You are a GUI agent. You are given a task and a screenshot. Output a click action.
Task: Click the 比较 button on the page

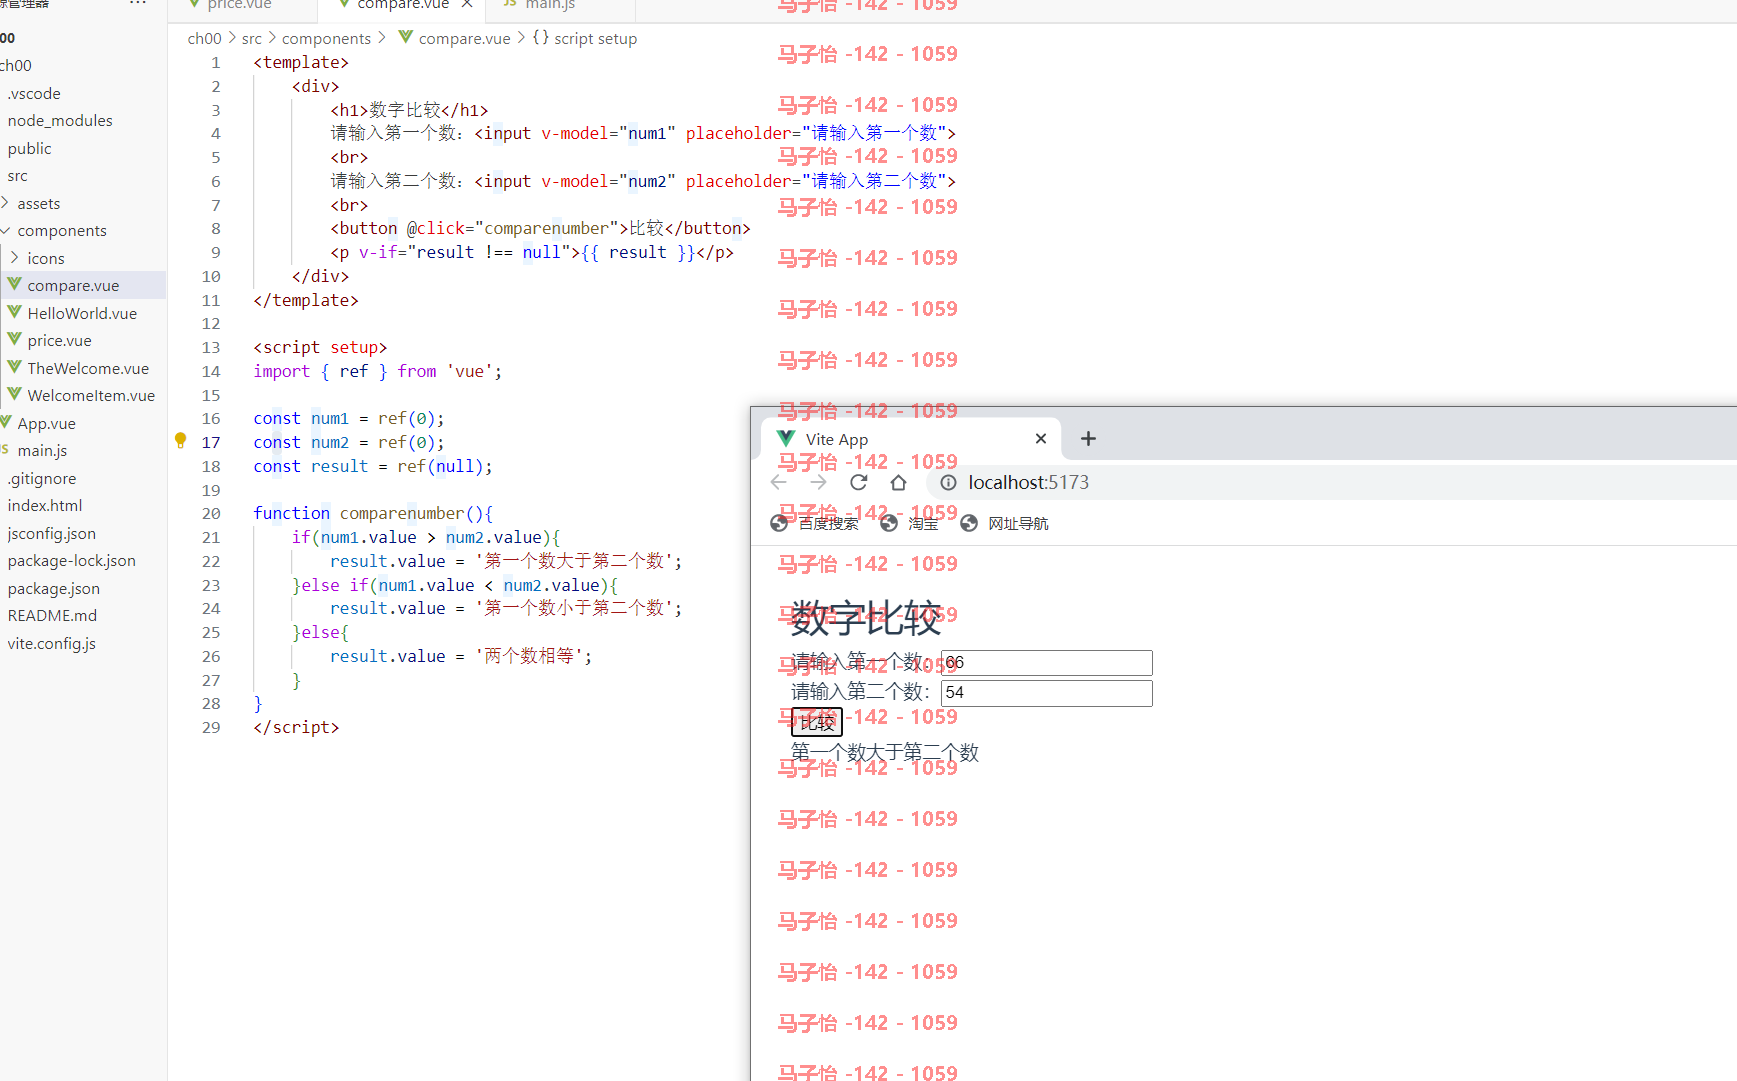tap(816, 722)
